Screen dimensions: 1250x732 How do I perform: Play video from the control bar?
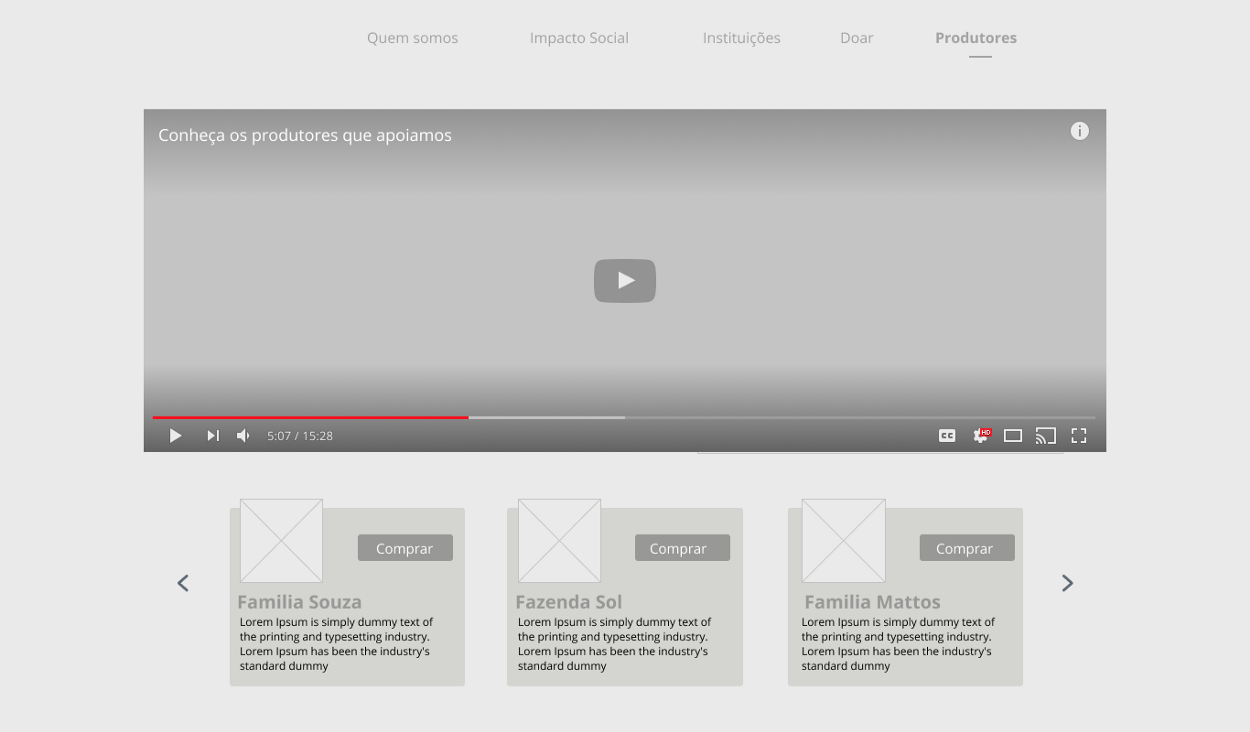(176, 436)
